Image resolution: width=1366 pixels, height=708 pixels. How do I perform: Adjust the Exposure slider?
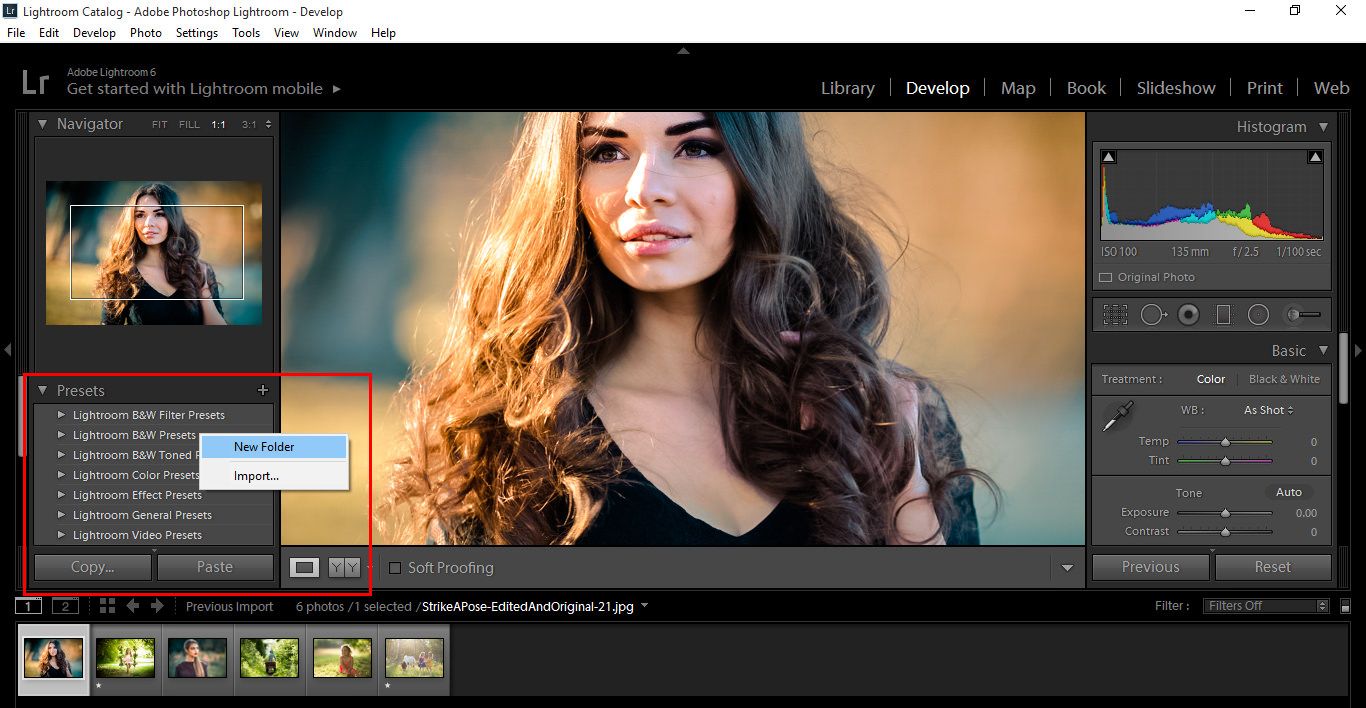click(1225, 513)
